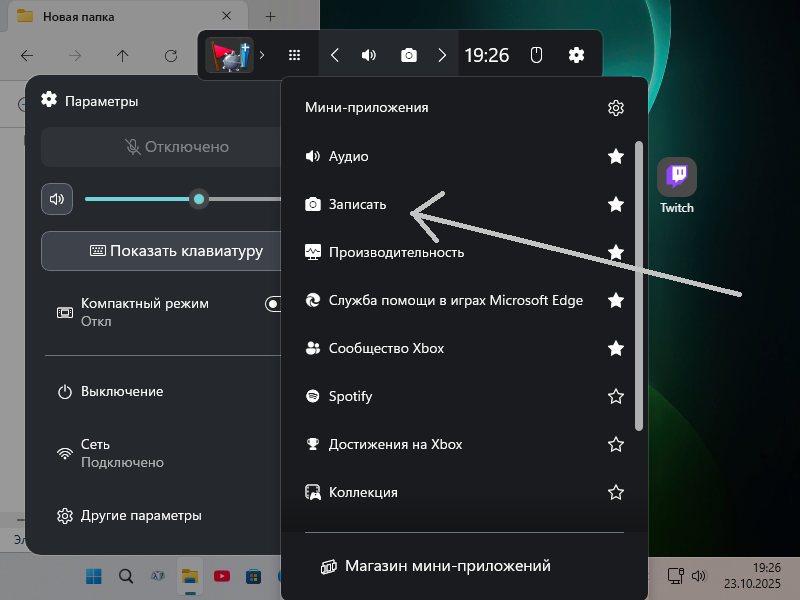Viewport: 800px width, 600px height.
Task: Open YouTube from the taskbar
Action: 221,577
